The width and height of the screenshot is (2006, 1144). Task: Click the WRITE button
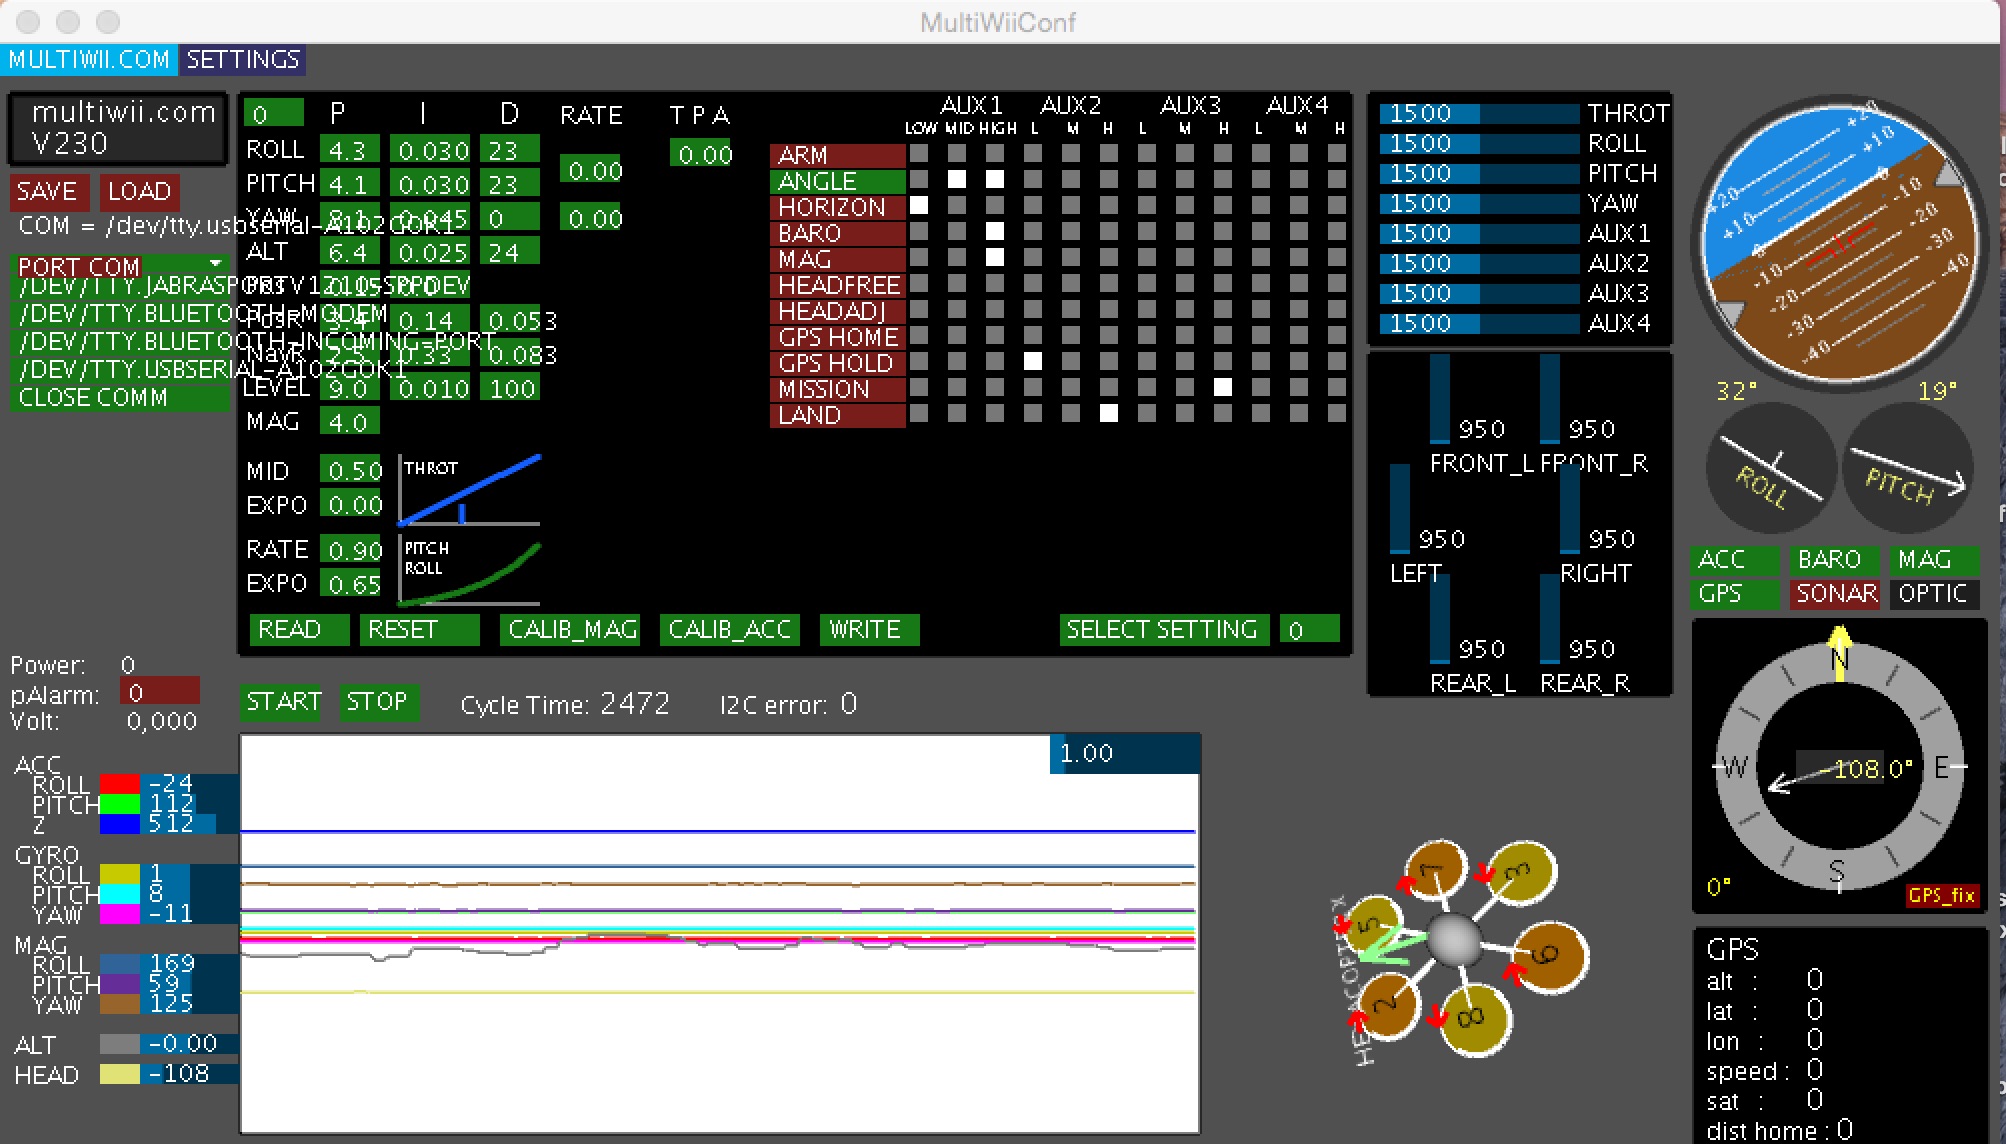coord(869,629)
